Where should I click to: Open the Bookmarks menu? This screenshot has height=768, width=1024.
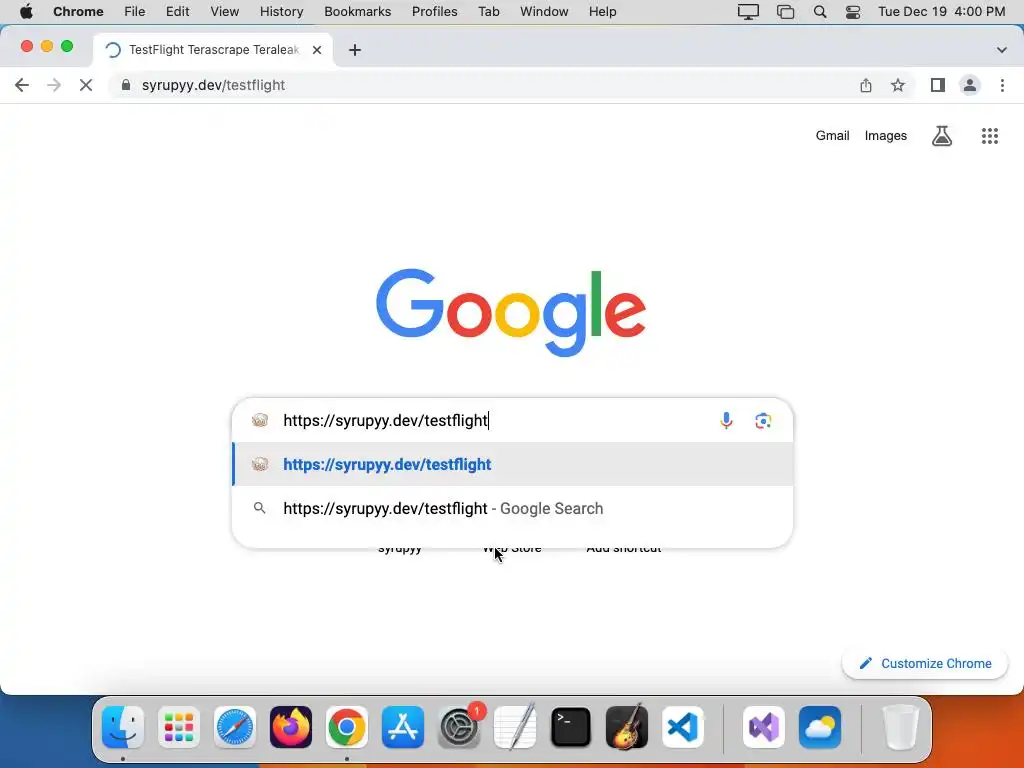[357, 12]
